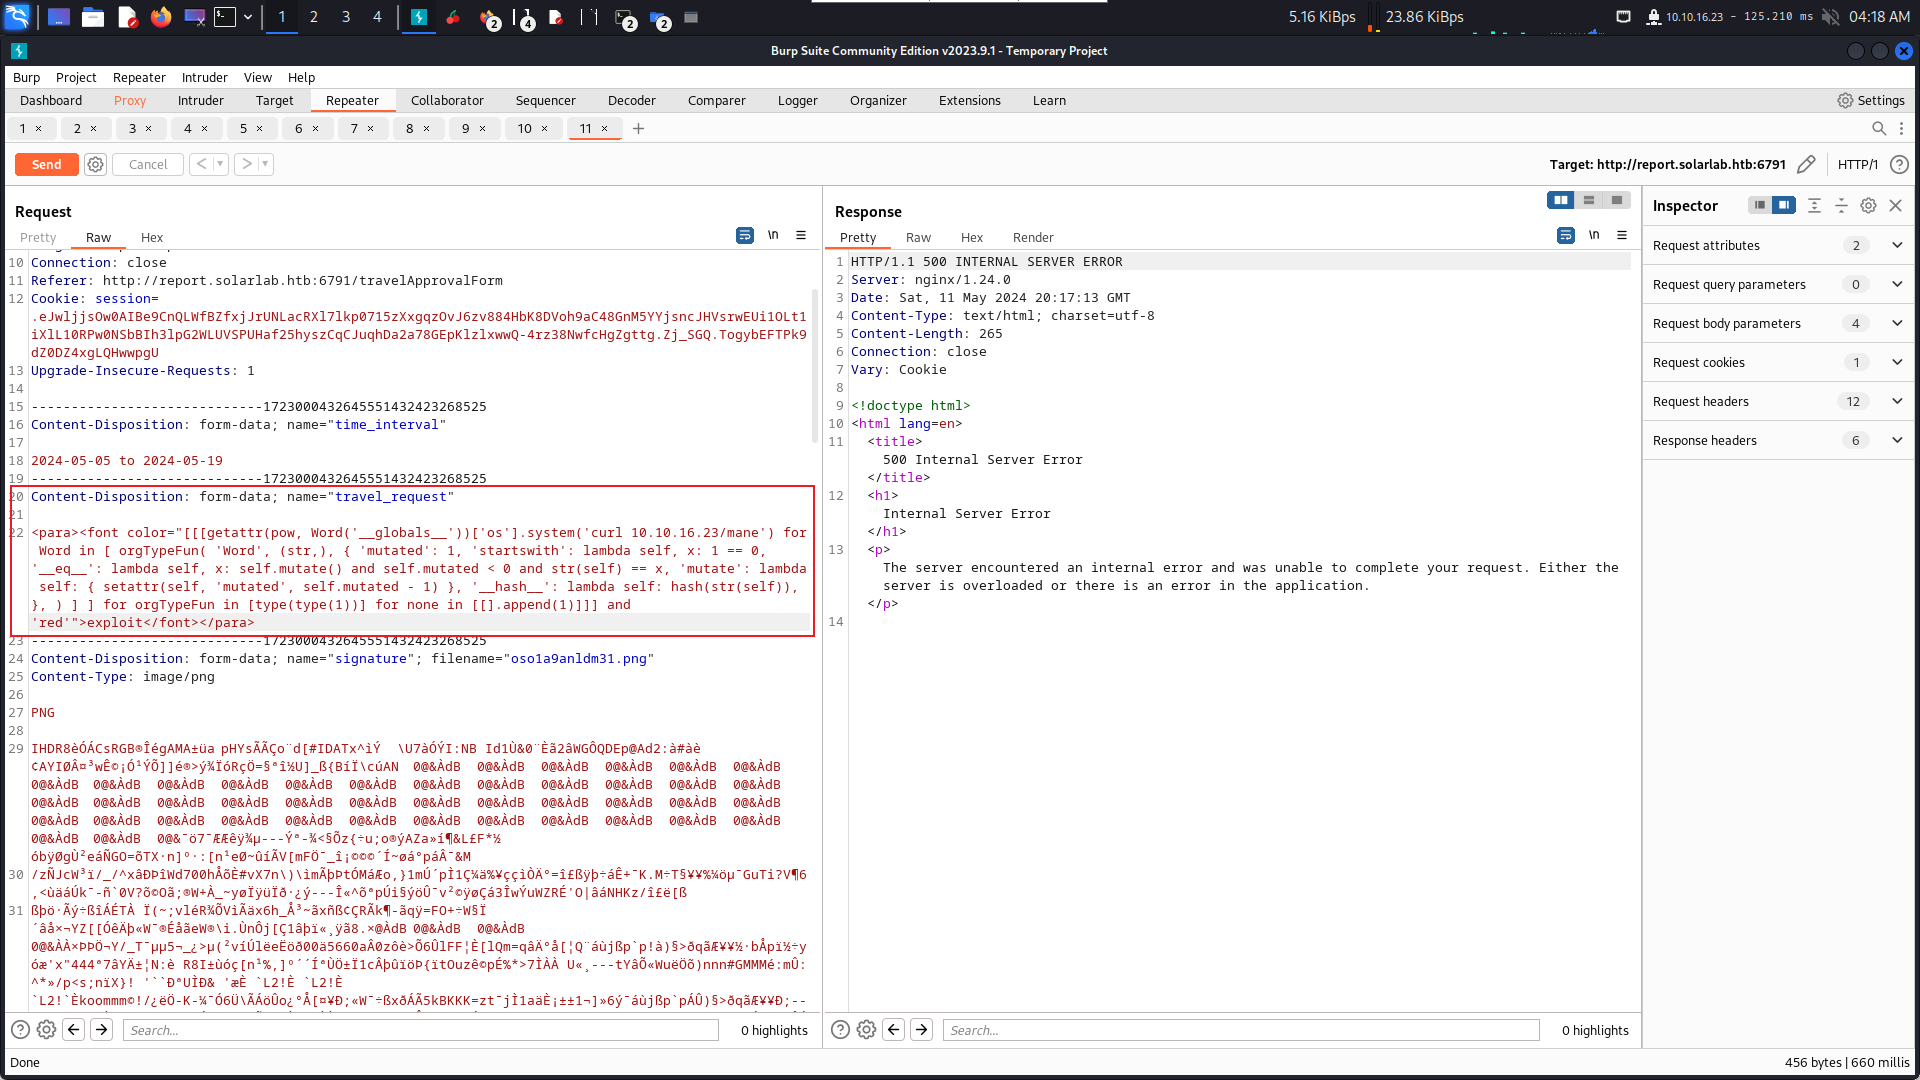Expand Request cookies section
Image resolution: width=1920 pixels, height=1080 pixels.
coord(1776,362)
